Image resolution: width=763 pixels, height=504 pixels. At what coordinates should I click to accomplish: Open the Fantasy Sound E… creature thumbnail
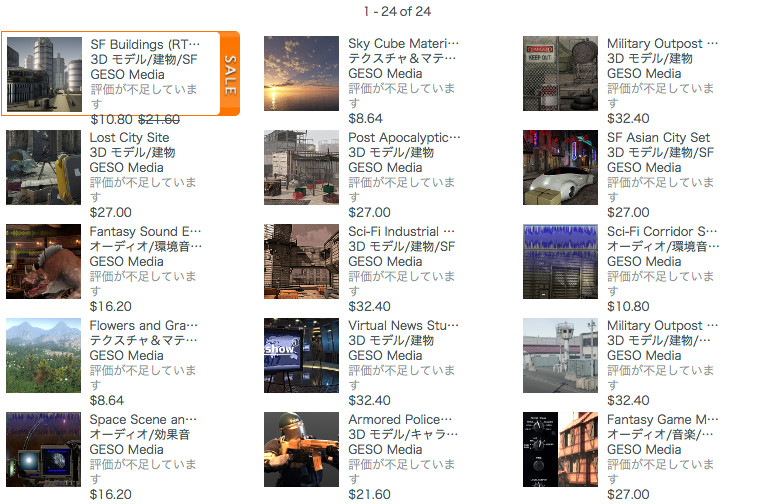(43, 261)
